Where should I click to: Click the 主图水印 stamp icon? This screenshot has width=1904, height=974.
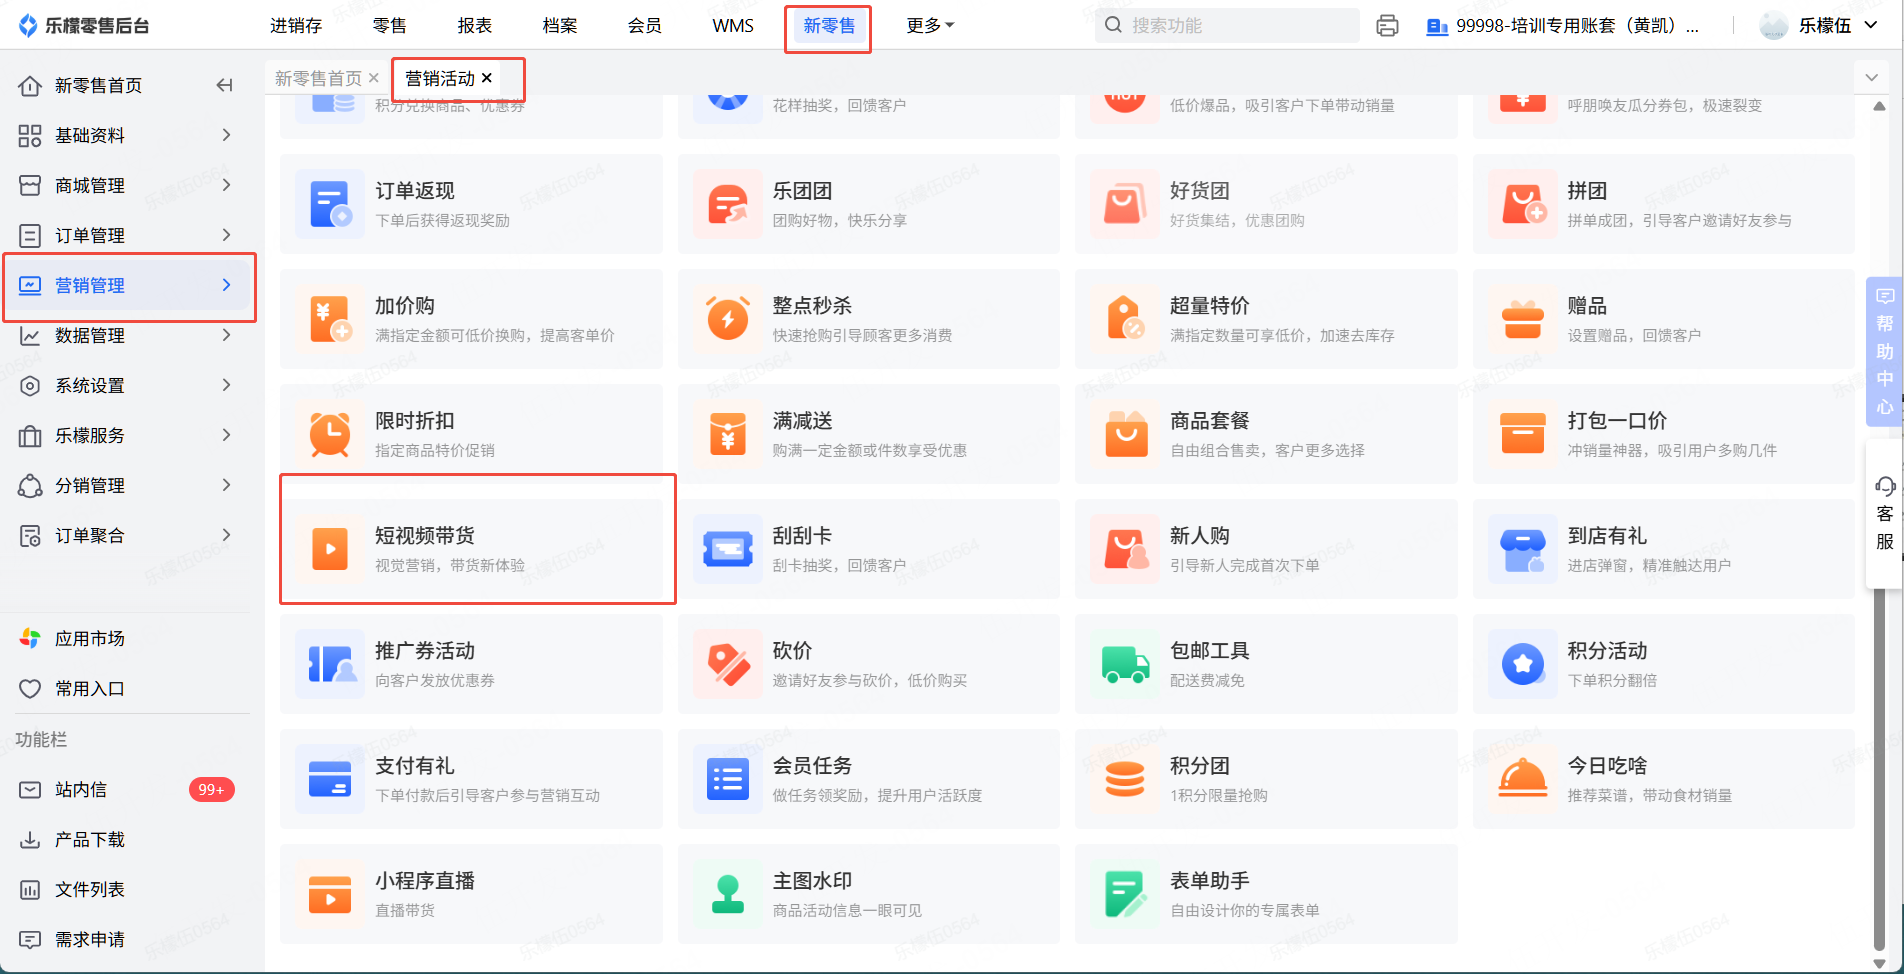click(727, 894)
